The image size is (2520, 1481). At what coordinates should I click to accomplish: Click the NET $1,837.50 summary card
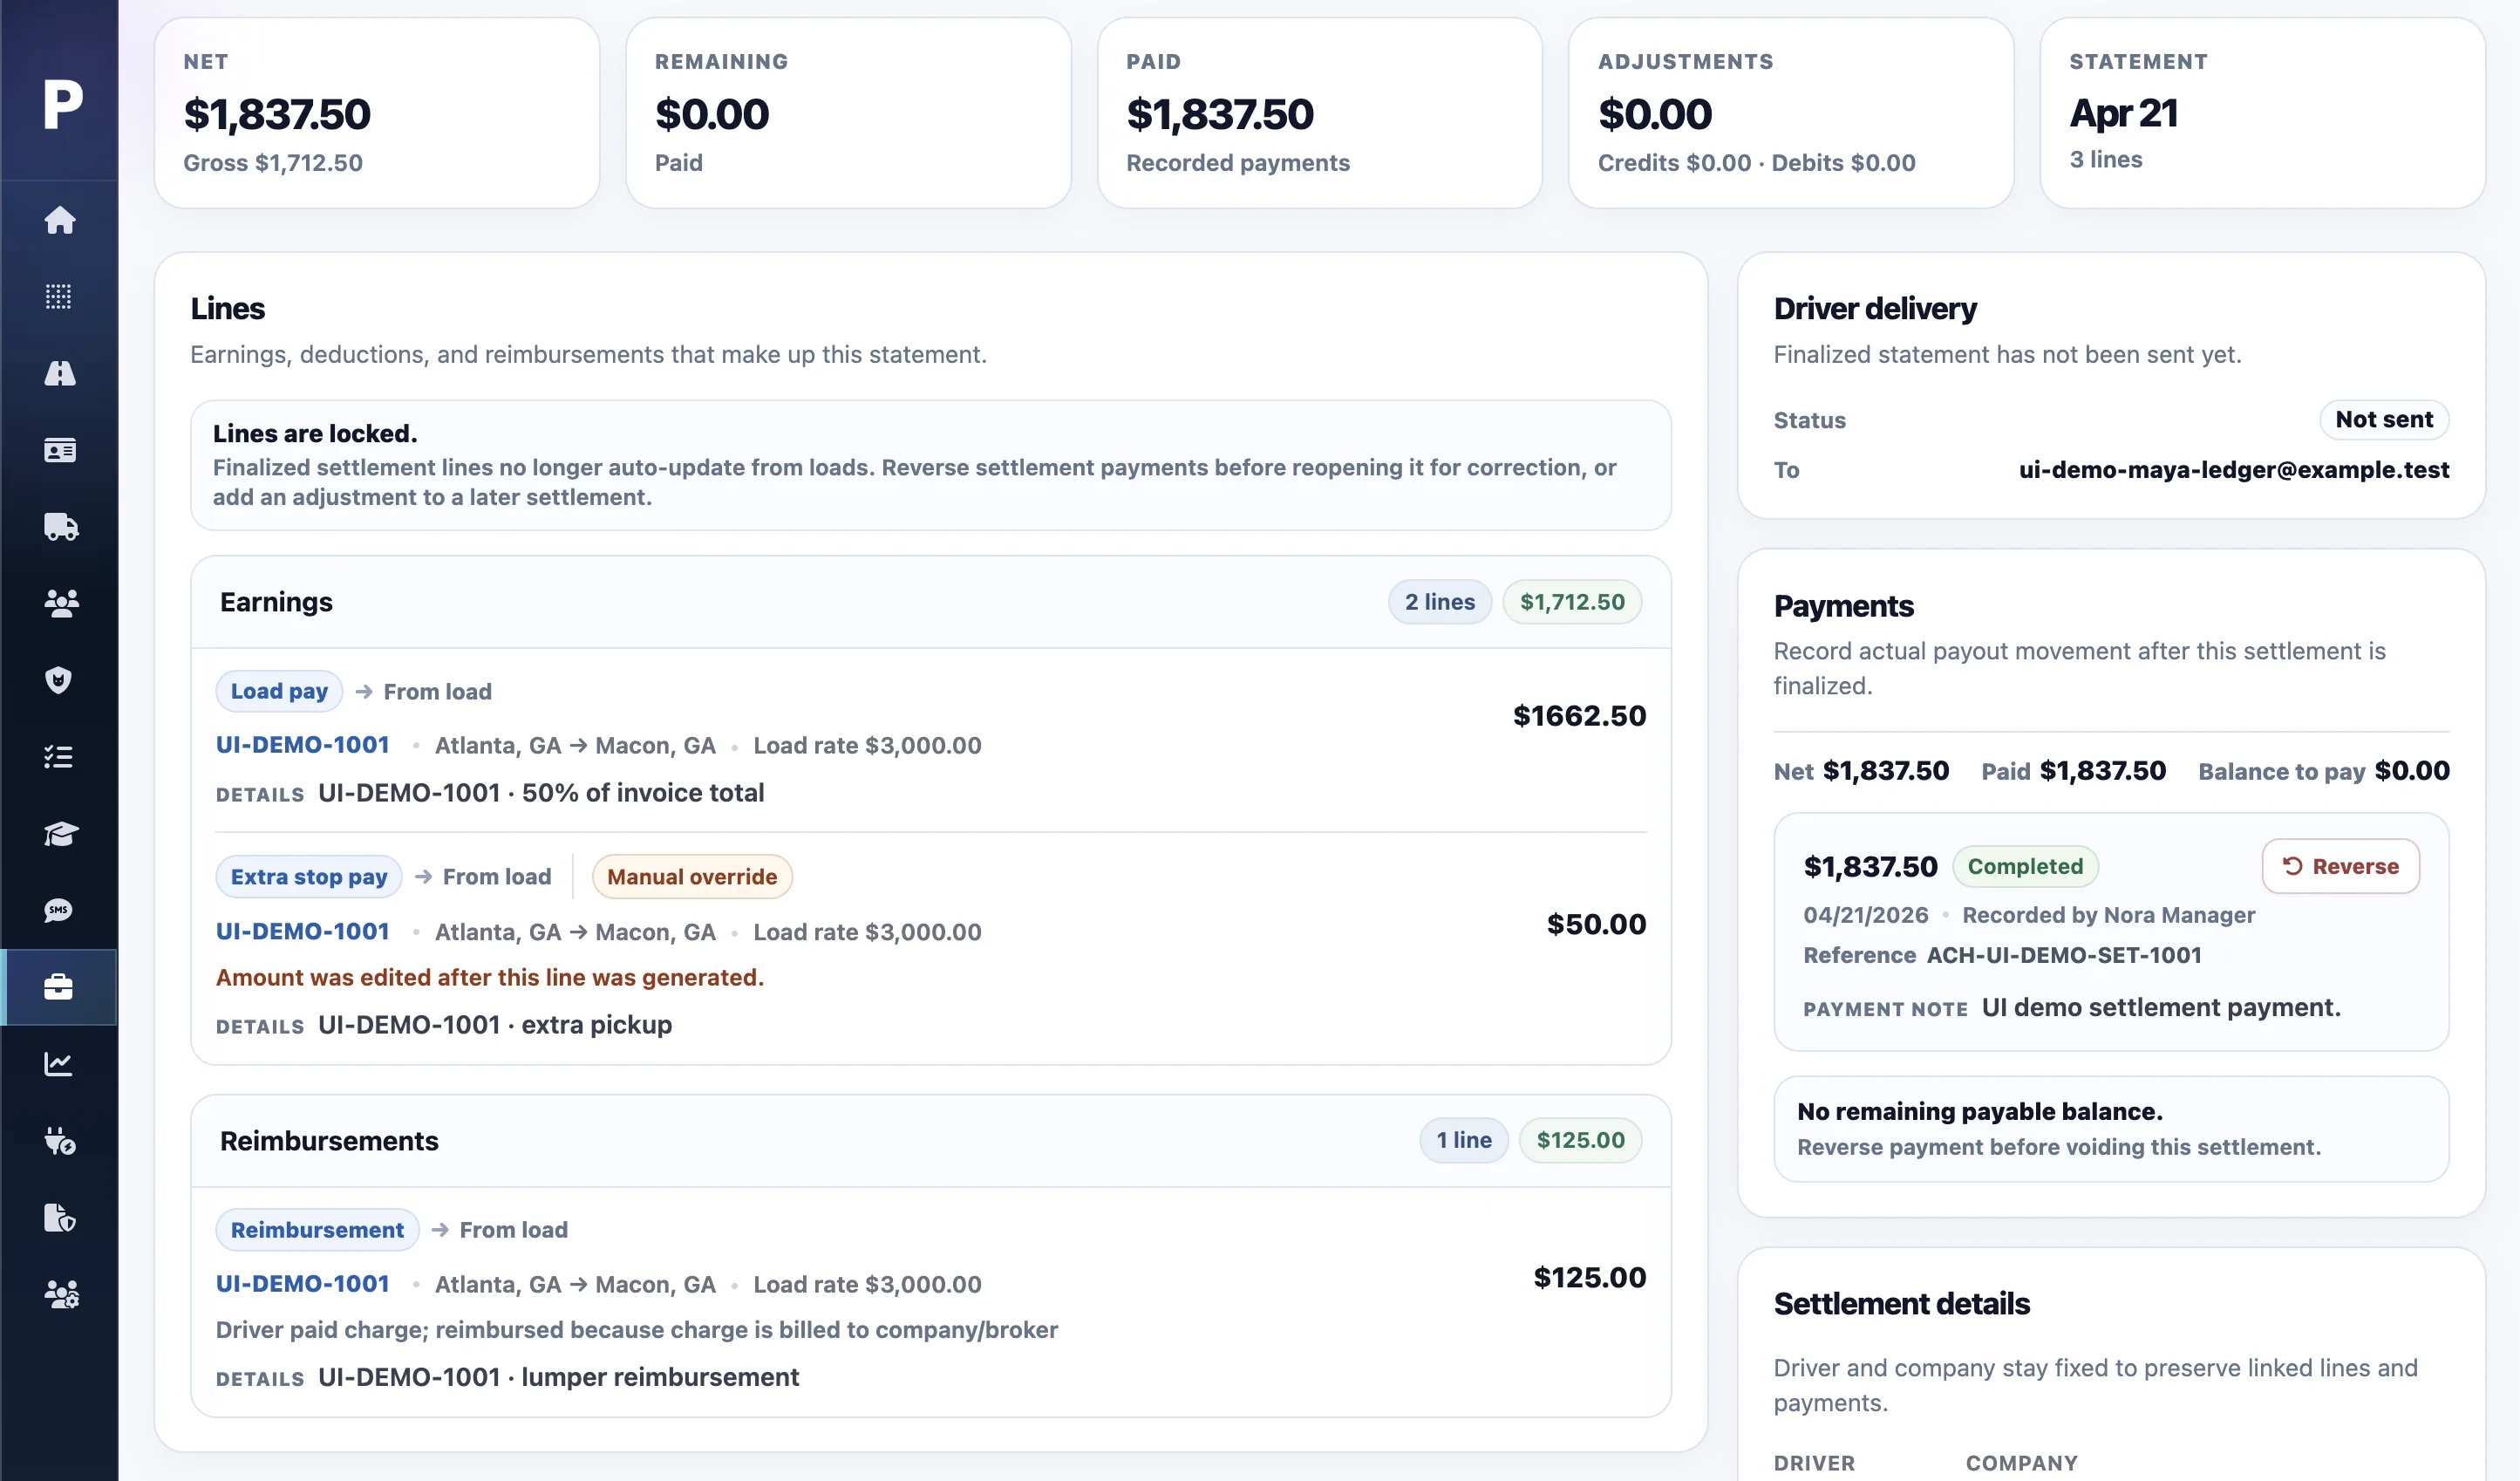tap(377, 113)
